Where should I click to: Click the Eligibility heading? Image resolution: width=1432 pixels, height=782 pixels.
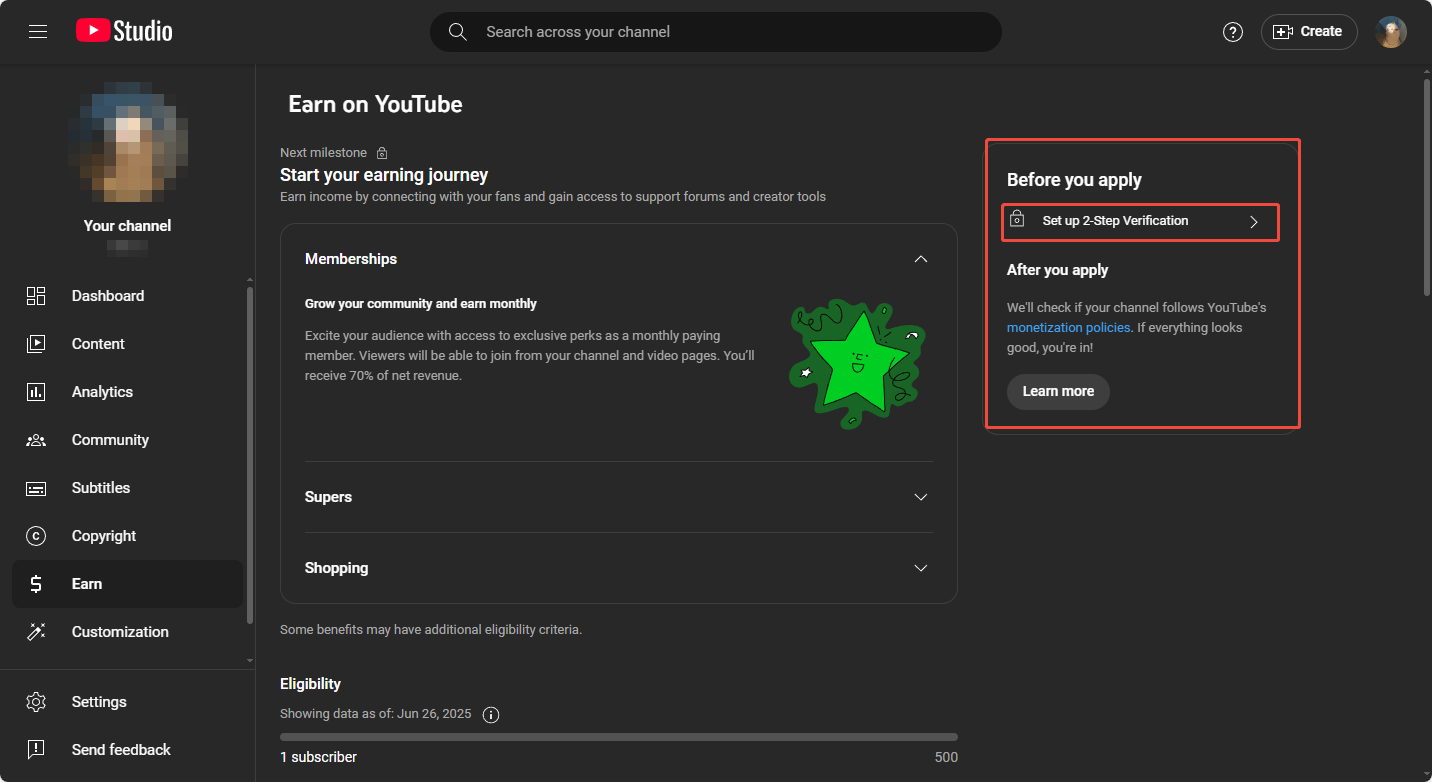pos(310,684)
